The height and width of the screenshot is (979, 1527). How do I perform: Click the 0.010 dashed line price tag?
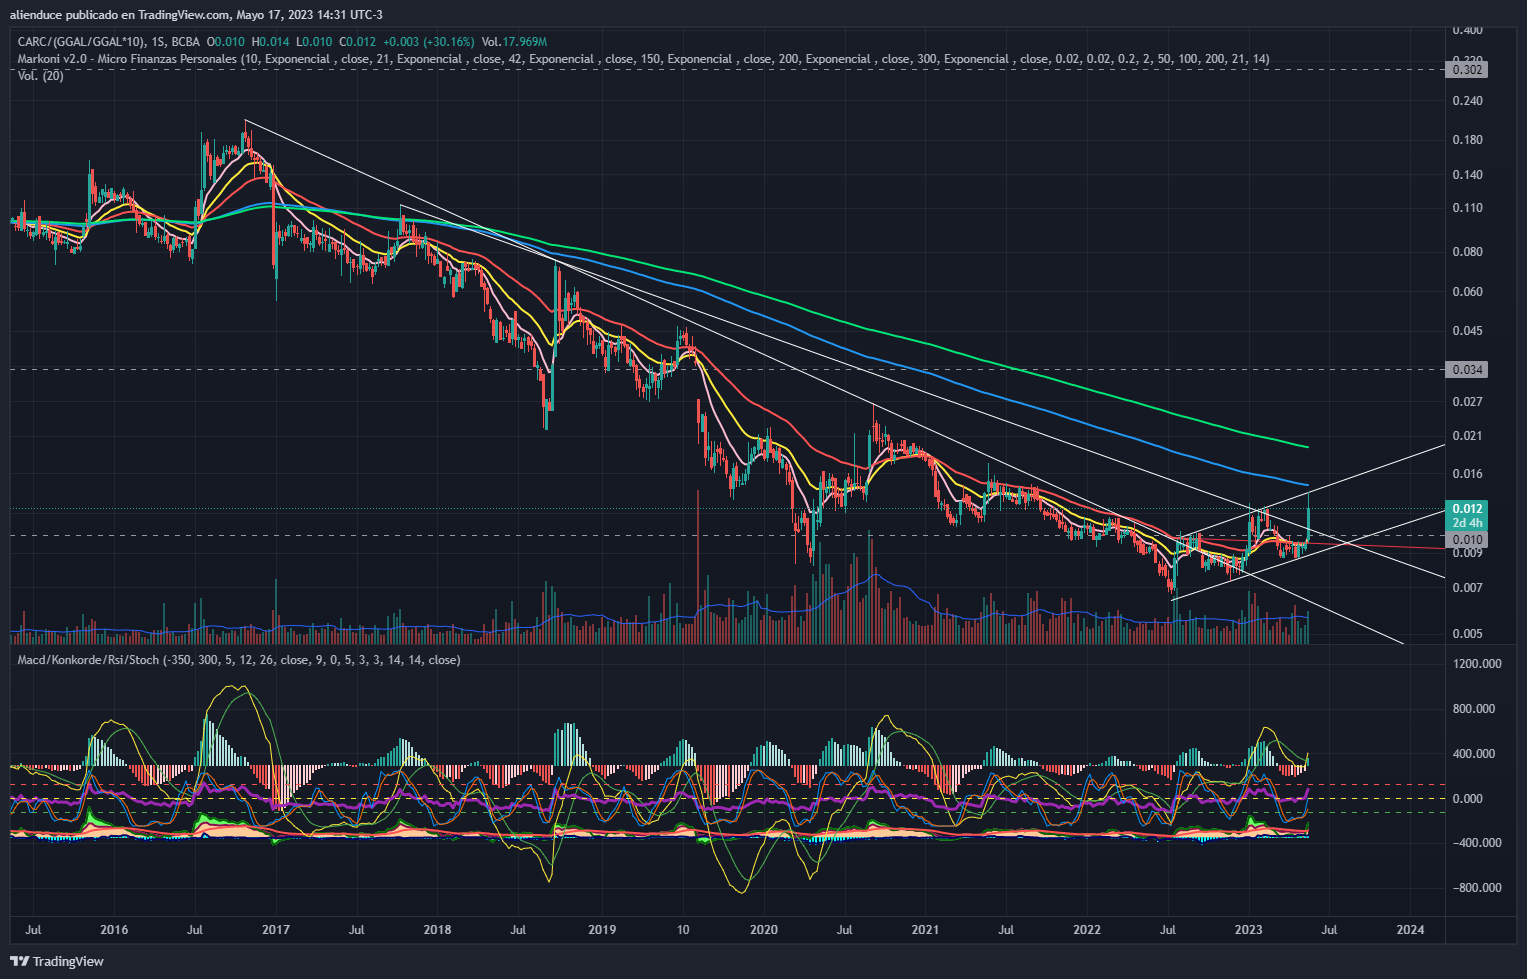[x=1467, y=540]
